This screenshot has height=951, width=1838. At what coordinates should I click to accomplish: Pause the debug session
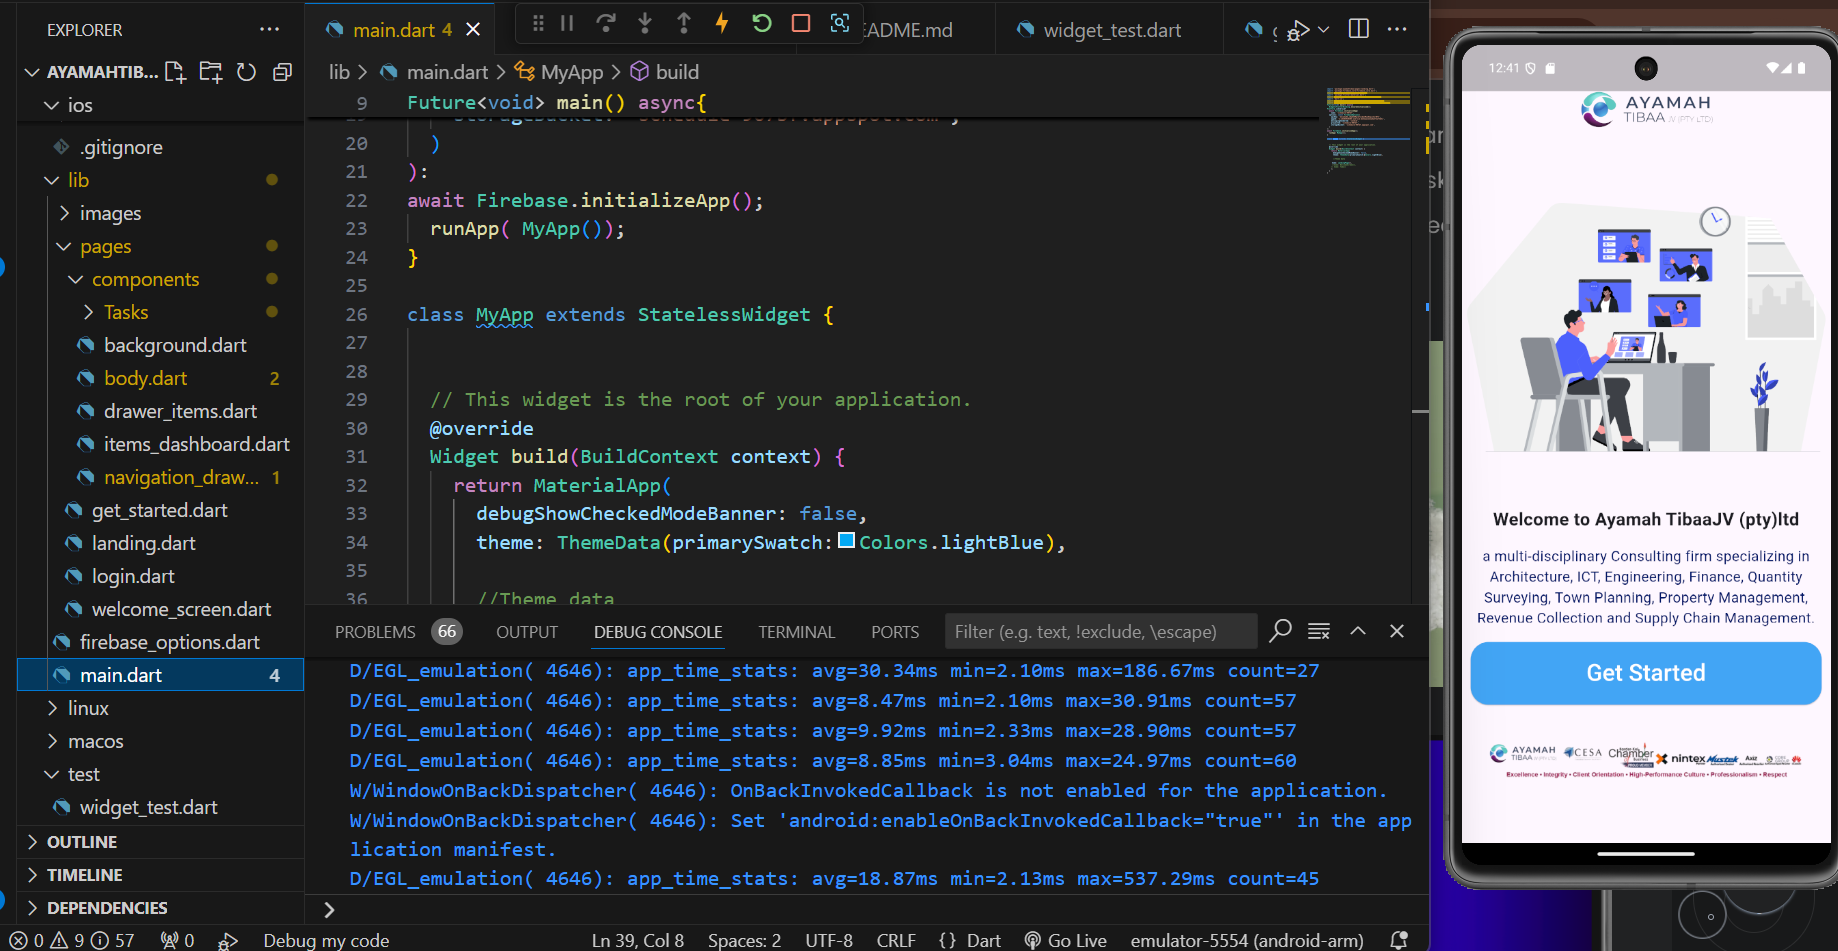click(x=567, y=23)
